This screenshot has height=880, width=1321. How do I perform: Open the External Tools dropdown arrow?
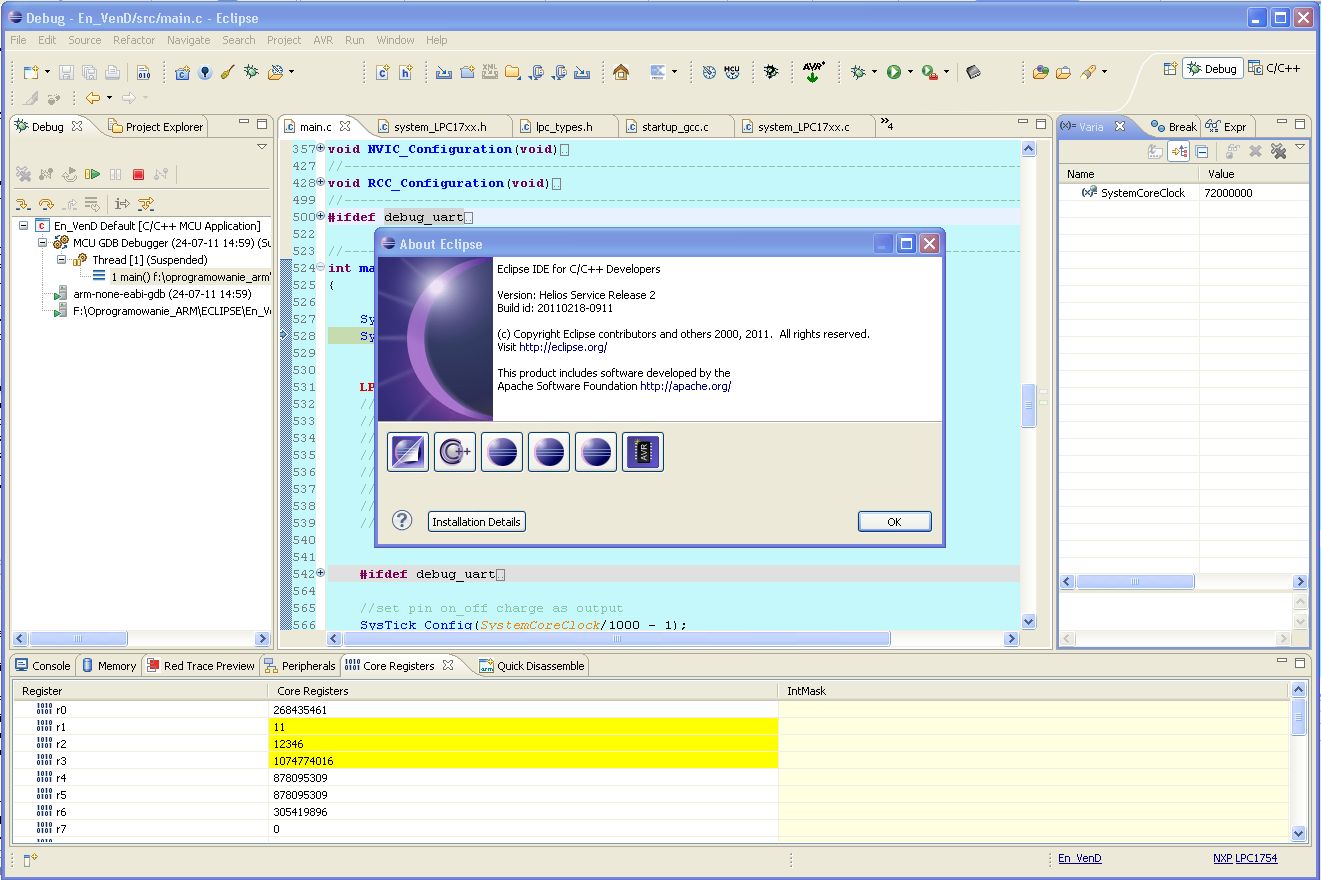coord(946,72)
